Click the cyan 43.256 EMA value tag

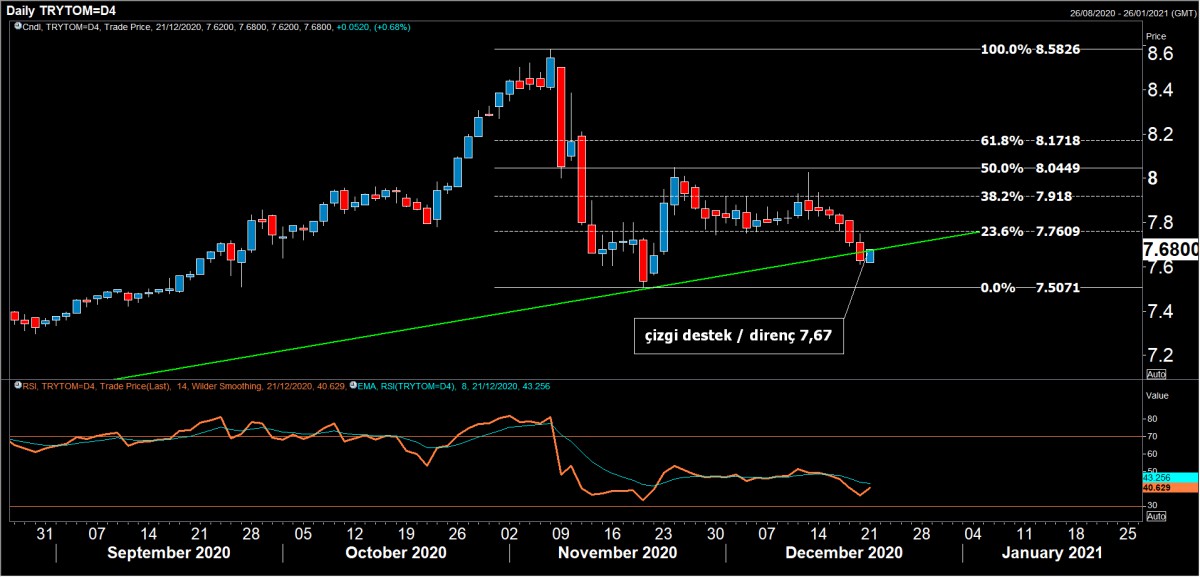click(x=1155, y=478)
